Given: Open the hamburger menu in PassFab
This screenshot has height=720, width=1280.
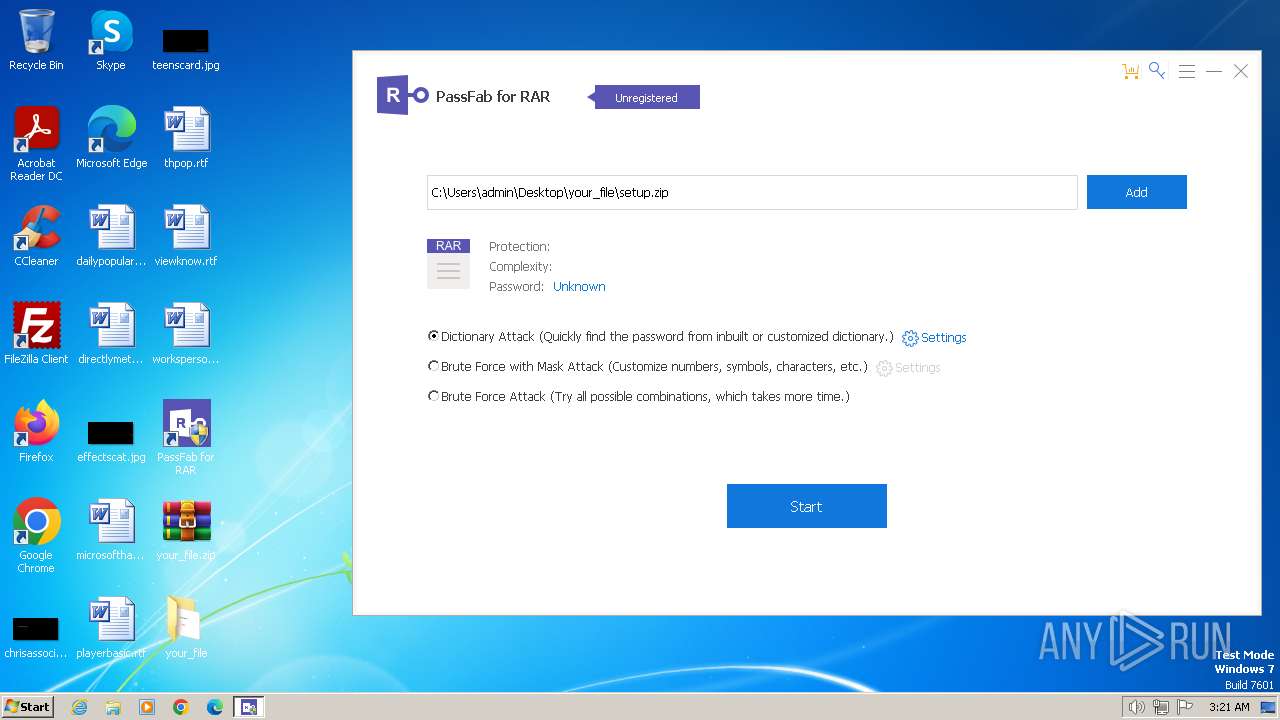Looking at the screenshot, I should pyautogui.click(x=1187, y=72).
